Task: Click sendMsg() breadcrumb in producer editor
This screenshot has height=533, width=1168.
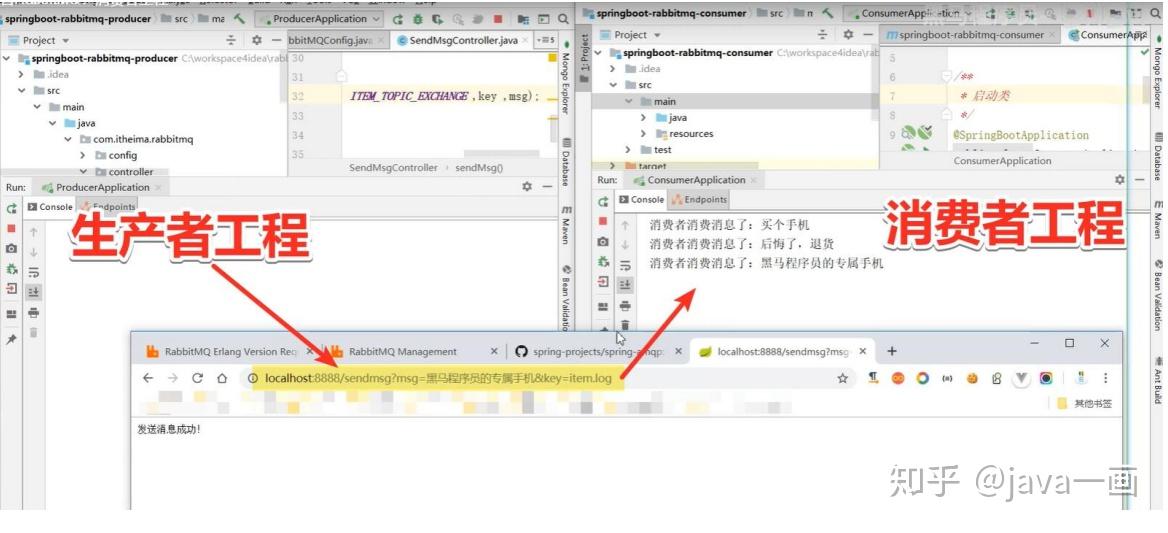Action: click(479, 168)
